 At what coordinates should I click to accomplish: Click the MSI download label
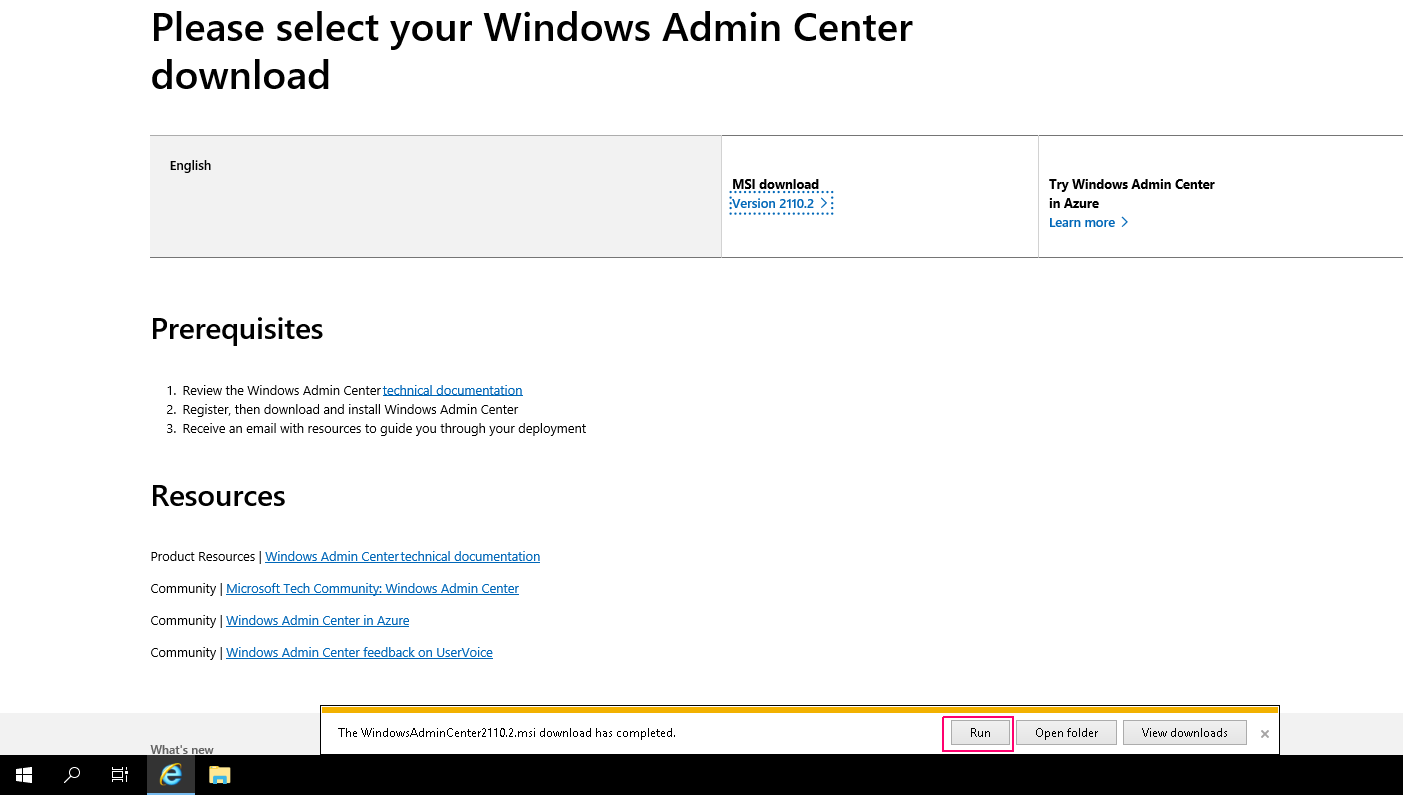(776, 185)
